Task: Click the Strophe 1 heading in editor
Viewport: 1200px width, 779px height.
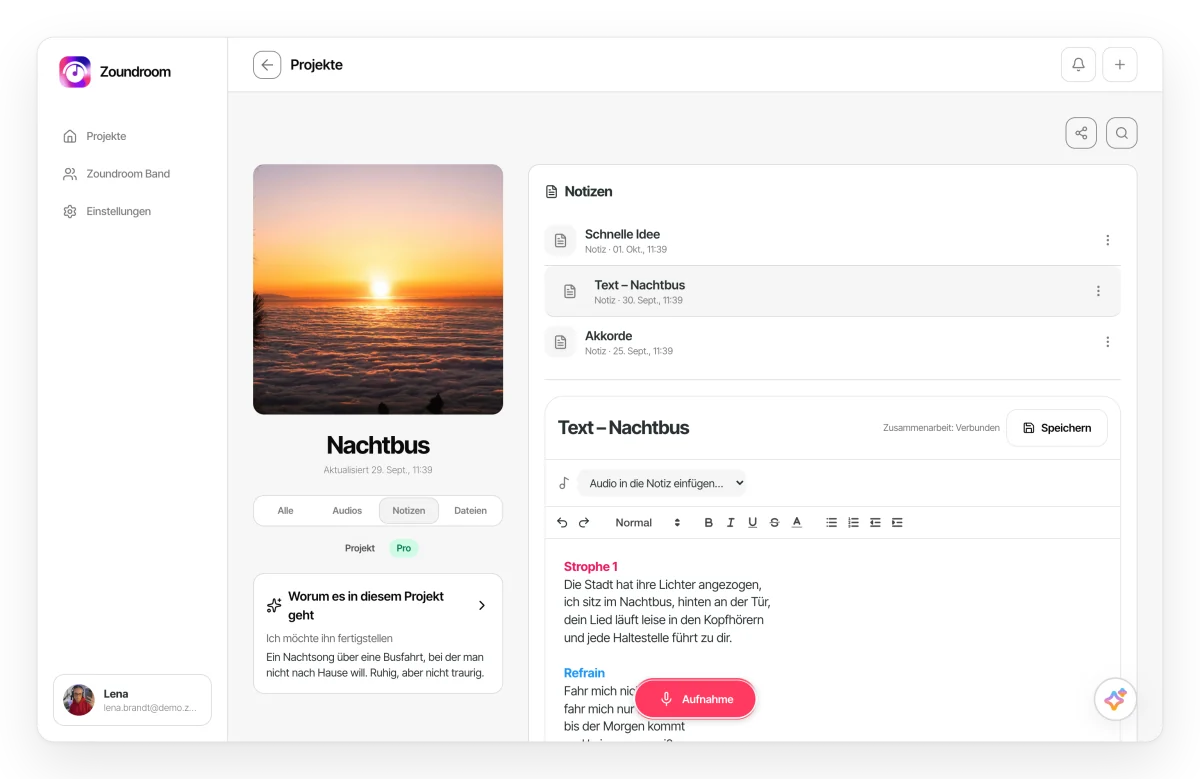Action: click(591, 567)
